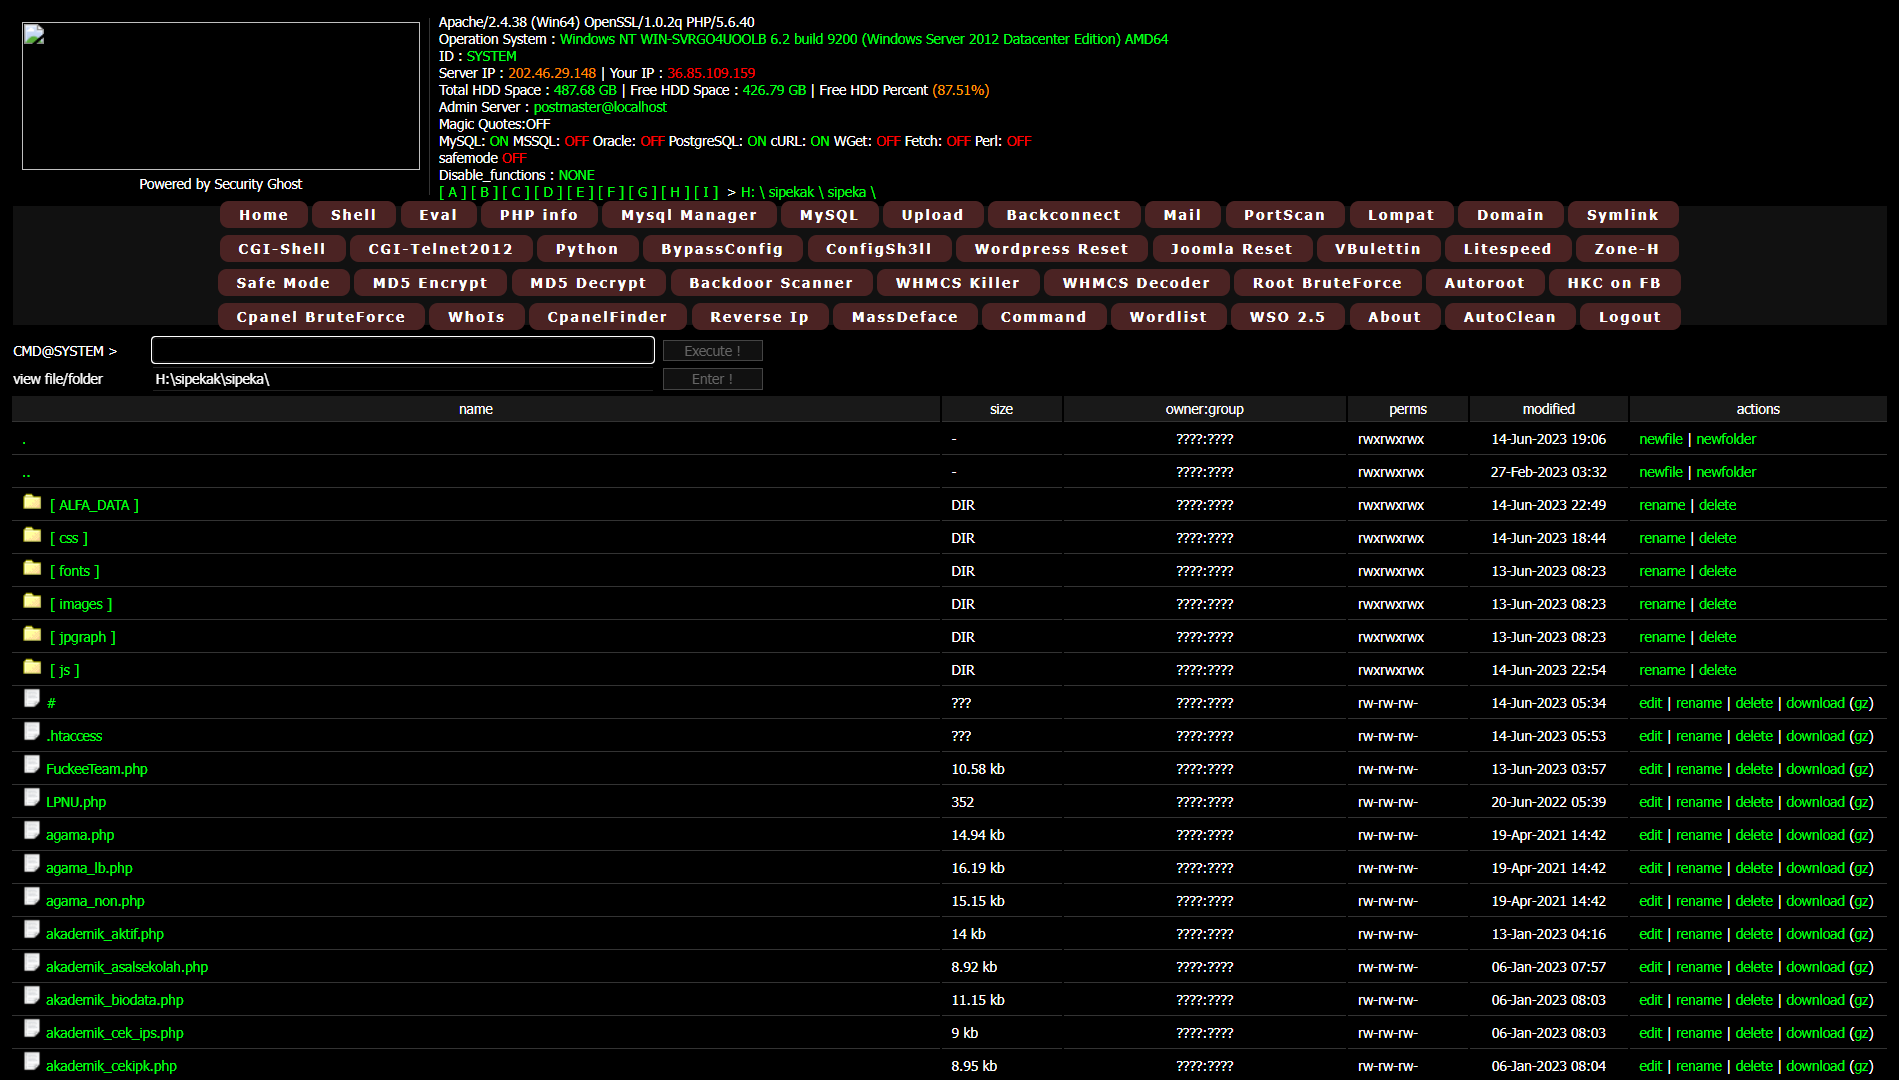
Task: Click the WHMCS Decoder button
Action: [x=1136, y=283]
